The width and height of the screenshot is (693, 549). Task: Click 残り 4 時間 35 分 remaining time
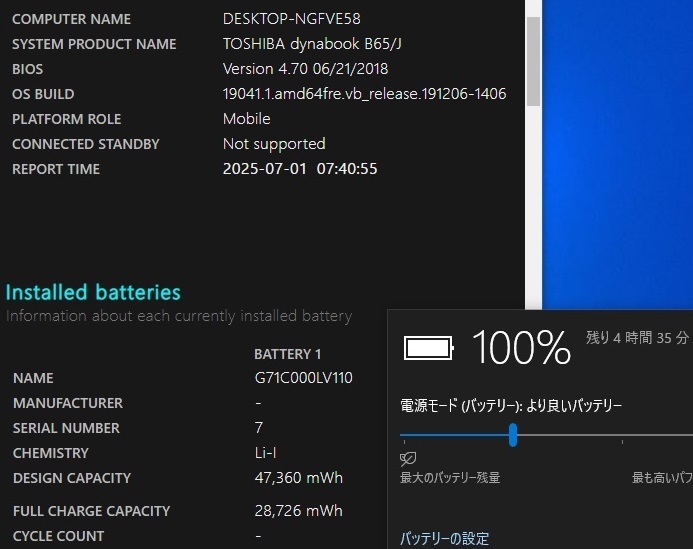click(637, 338)
